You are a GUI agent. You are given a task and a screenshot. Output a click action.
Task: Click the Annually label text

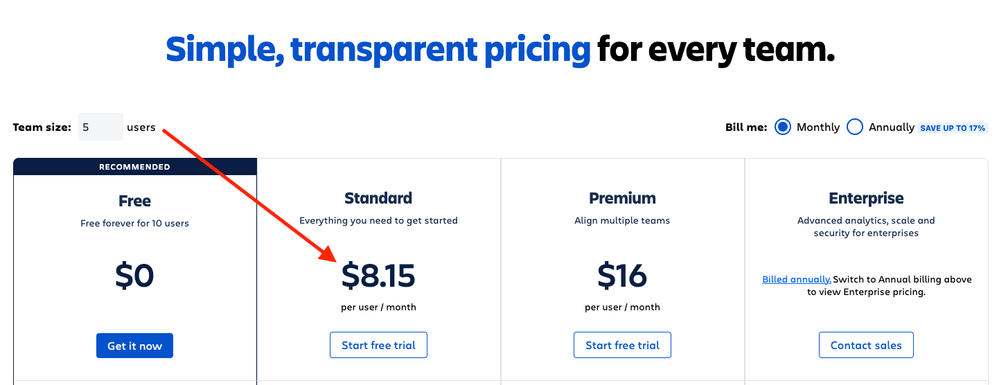(x=892, y=127)
